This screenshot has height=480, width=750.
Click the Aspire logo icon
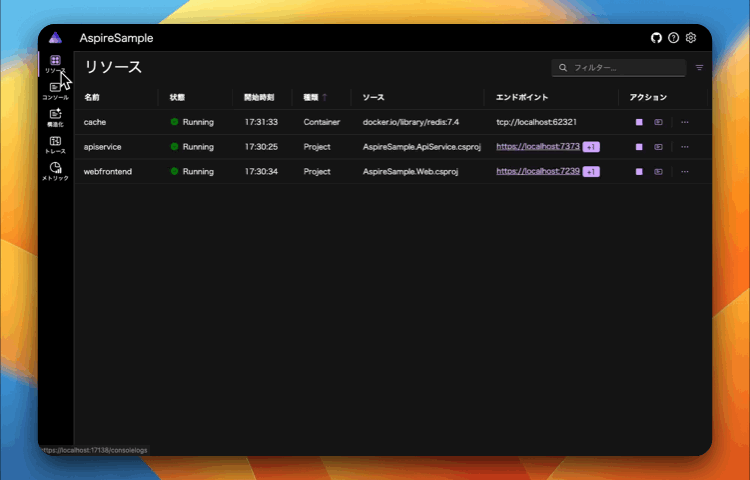click(55, 38)
